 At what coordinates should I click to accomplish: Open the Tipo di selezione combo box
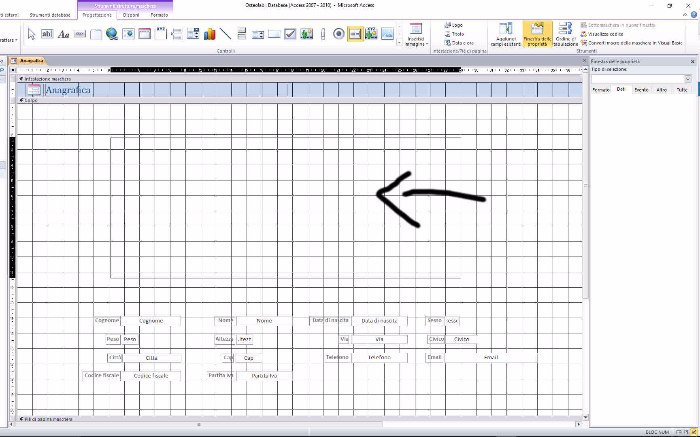click(x=641, y=79)
